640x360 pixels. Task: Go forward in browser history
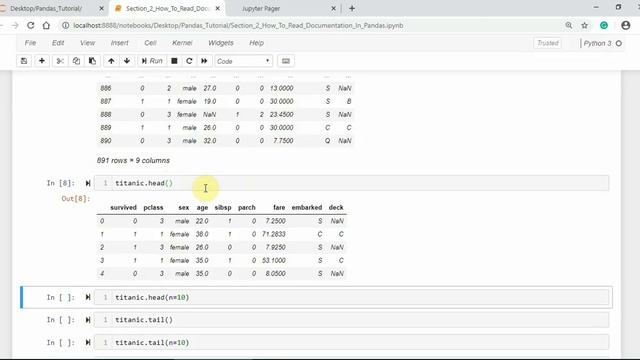click(x=15, y=25)
